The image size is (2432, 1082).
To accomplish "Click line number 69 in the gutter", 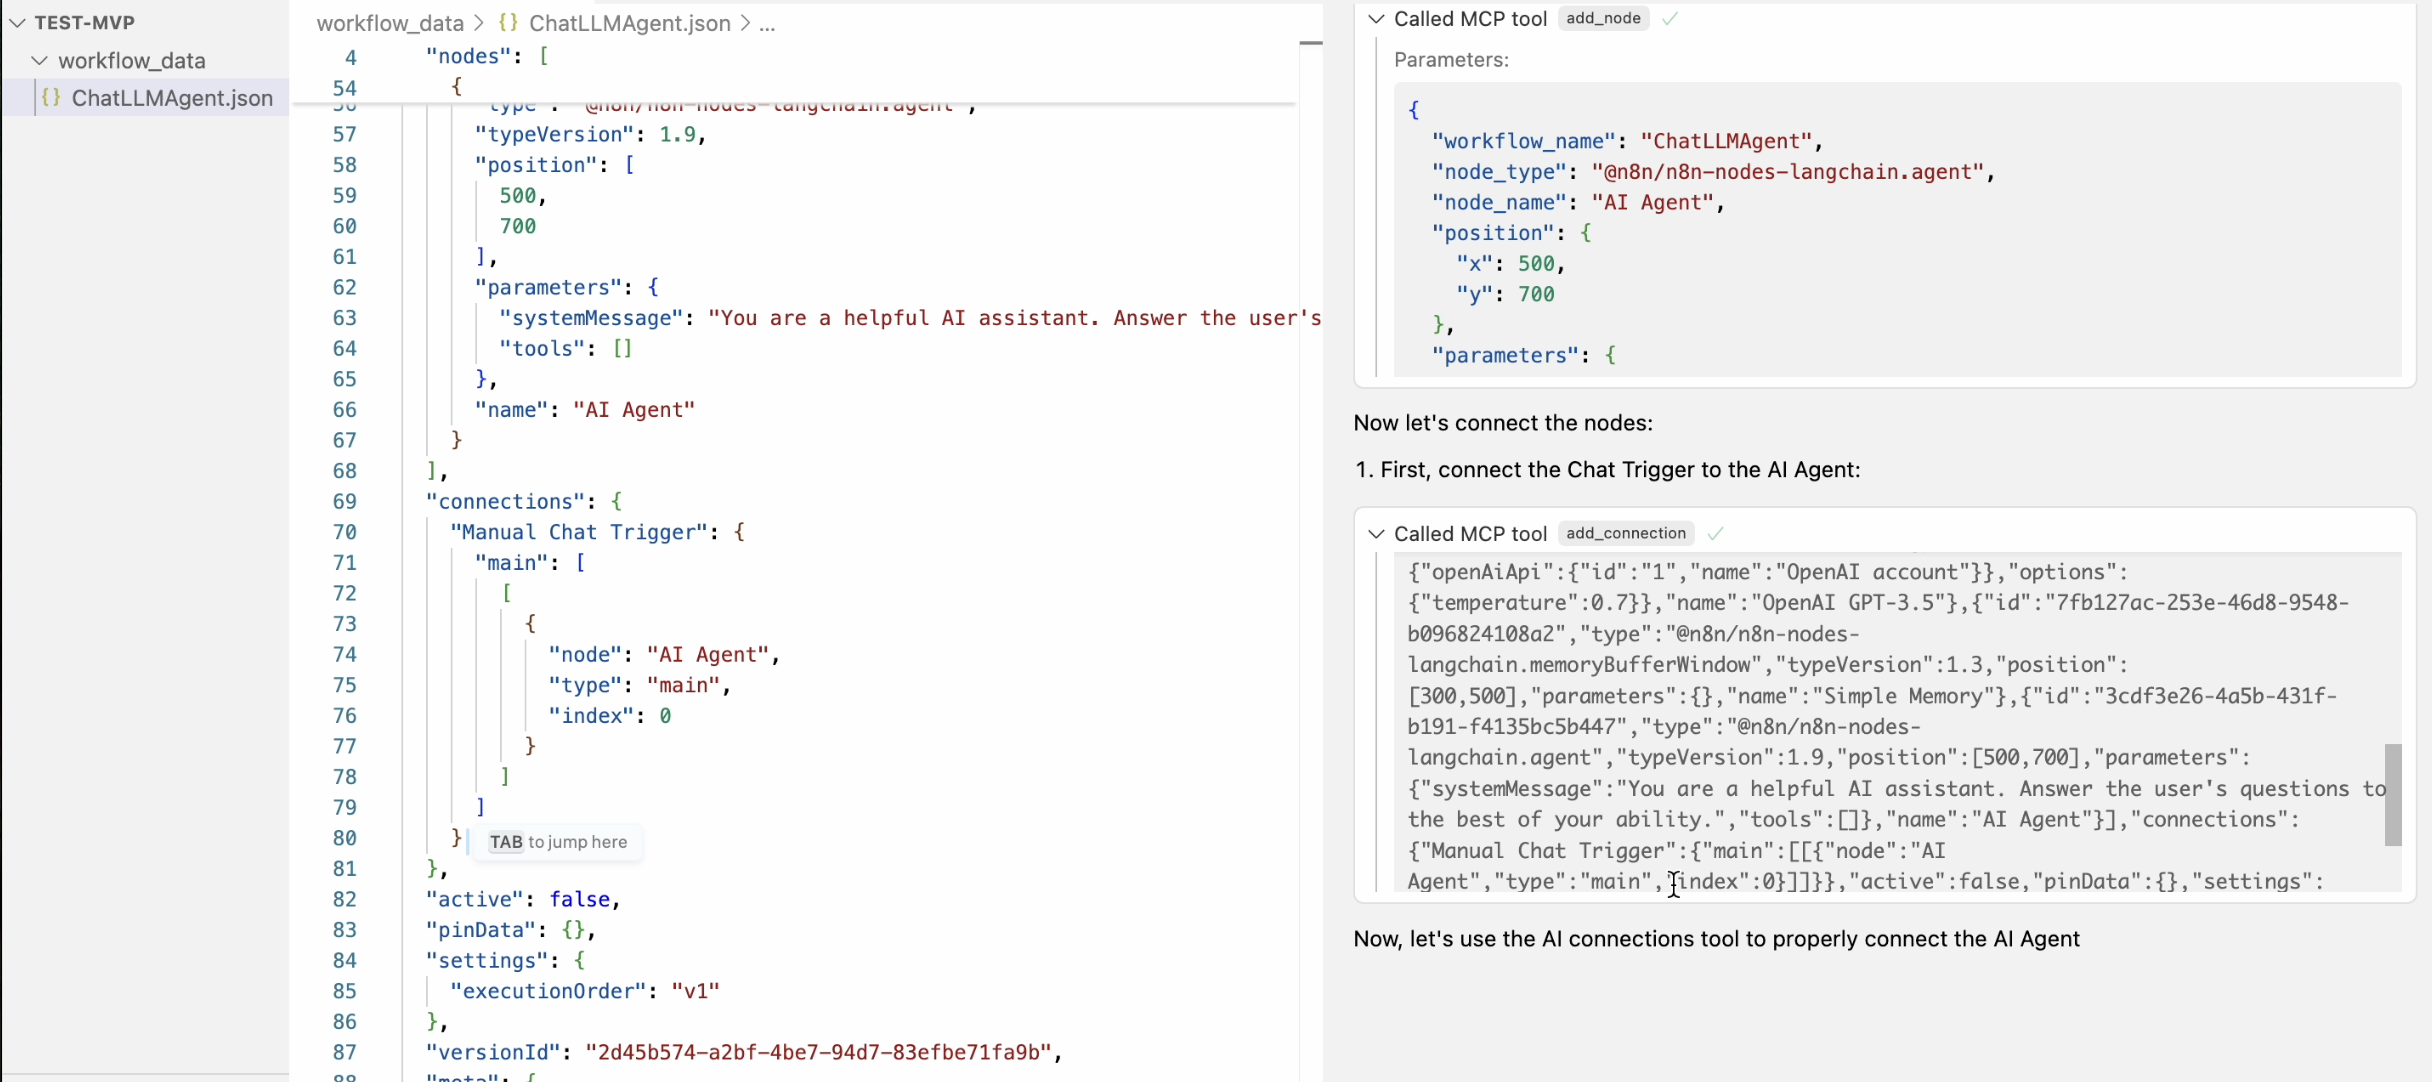I will click(345, 502).
